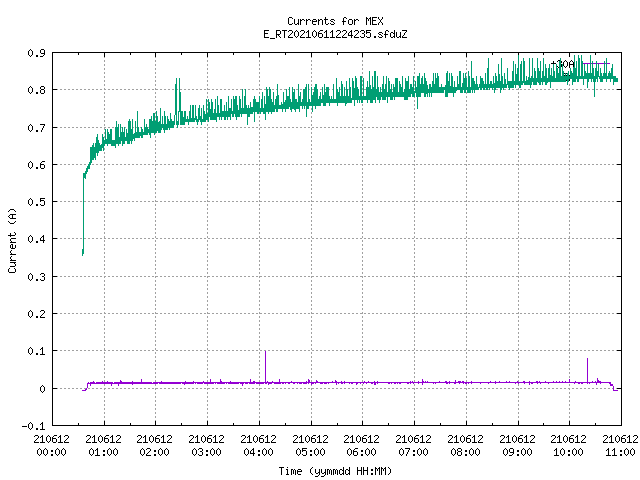Click the 210612 03:00 x-axis tick label

coord(207,446)
